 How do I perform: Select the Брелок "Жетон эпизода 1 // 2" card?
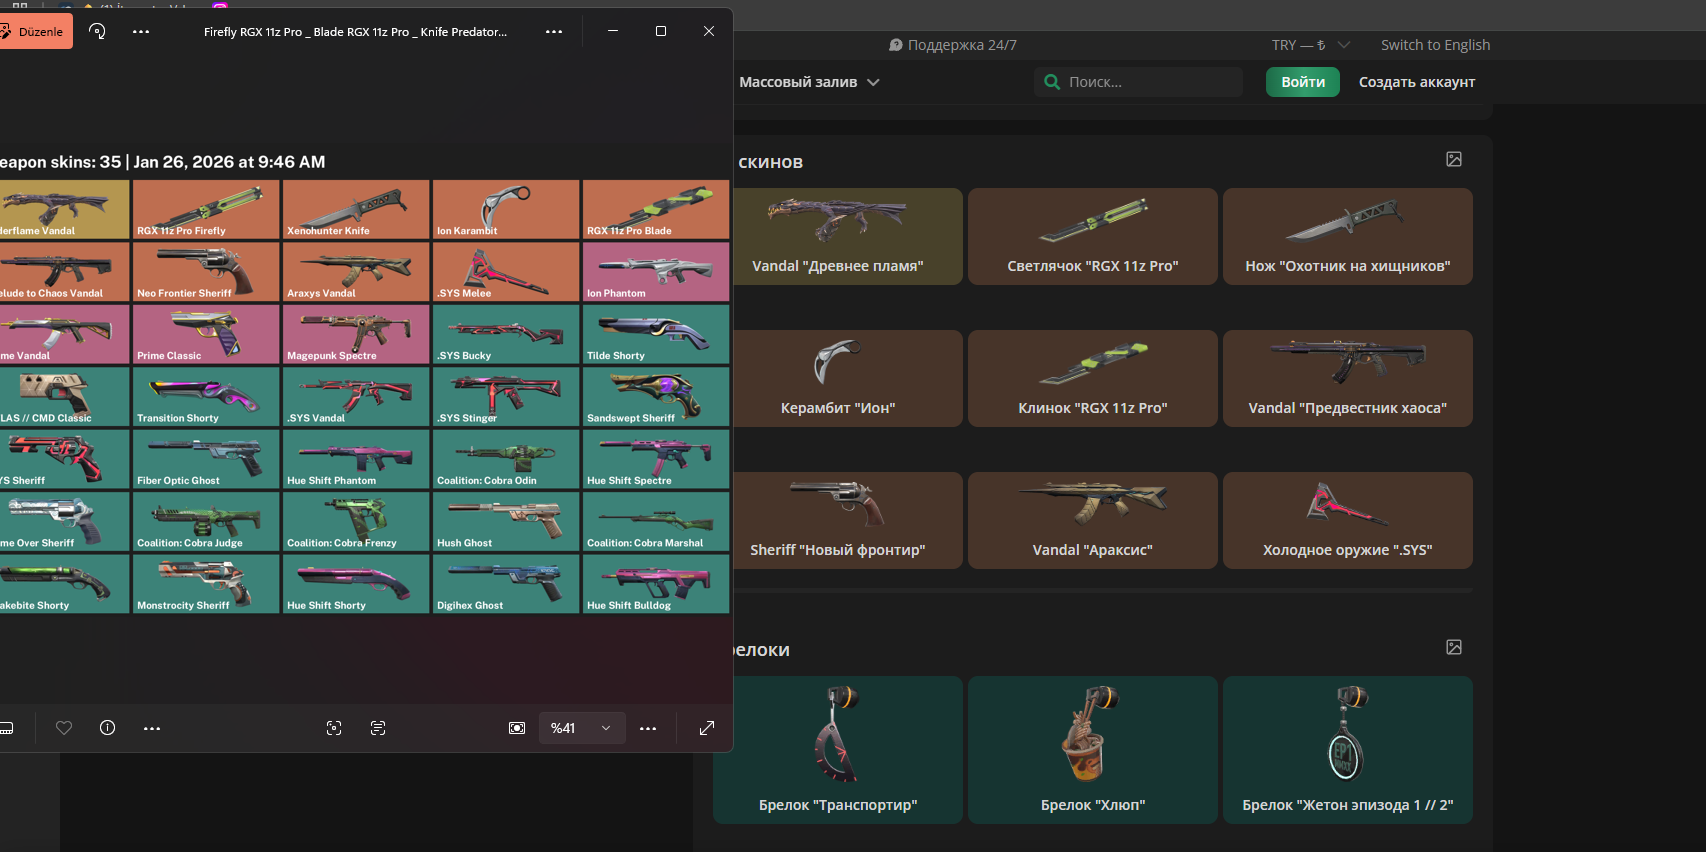click(1348, 750)
